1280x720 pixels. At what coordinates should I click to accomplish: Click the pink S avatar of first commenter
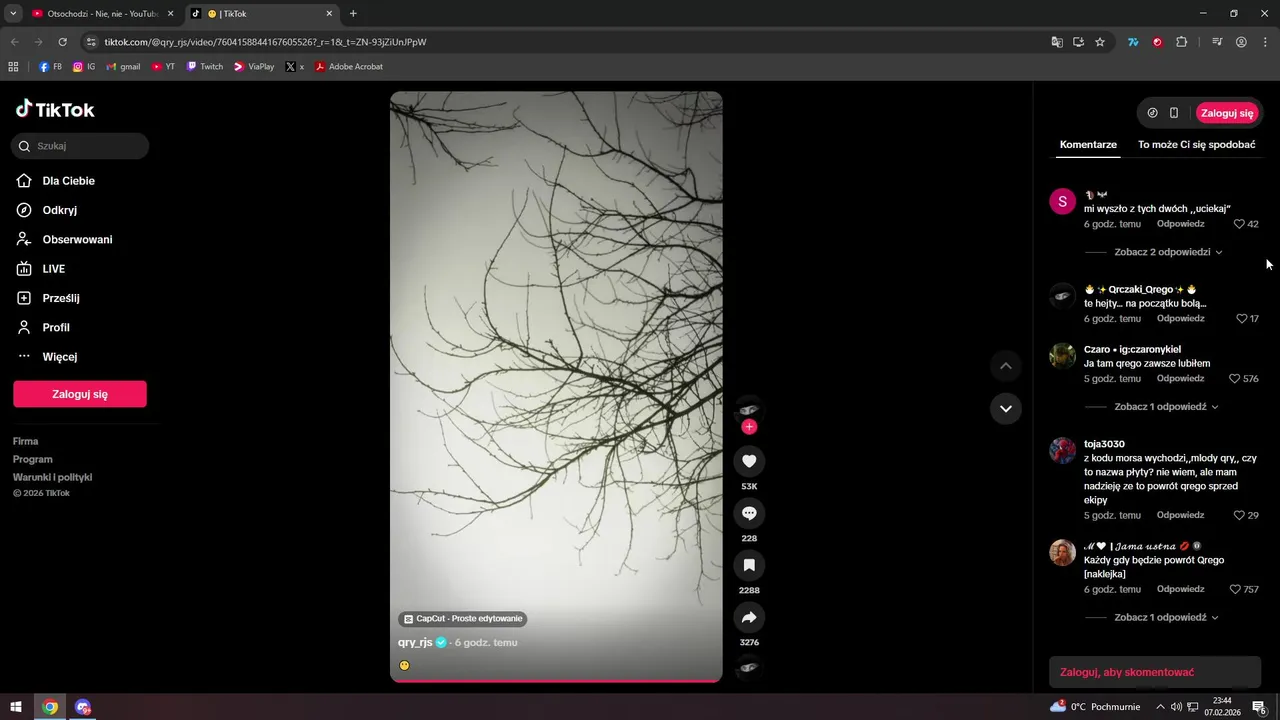click(1062, 201)
